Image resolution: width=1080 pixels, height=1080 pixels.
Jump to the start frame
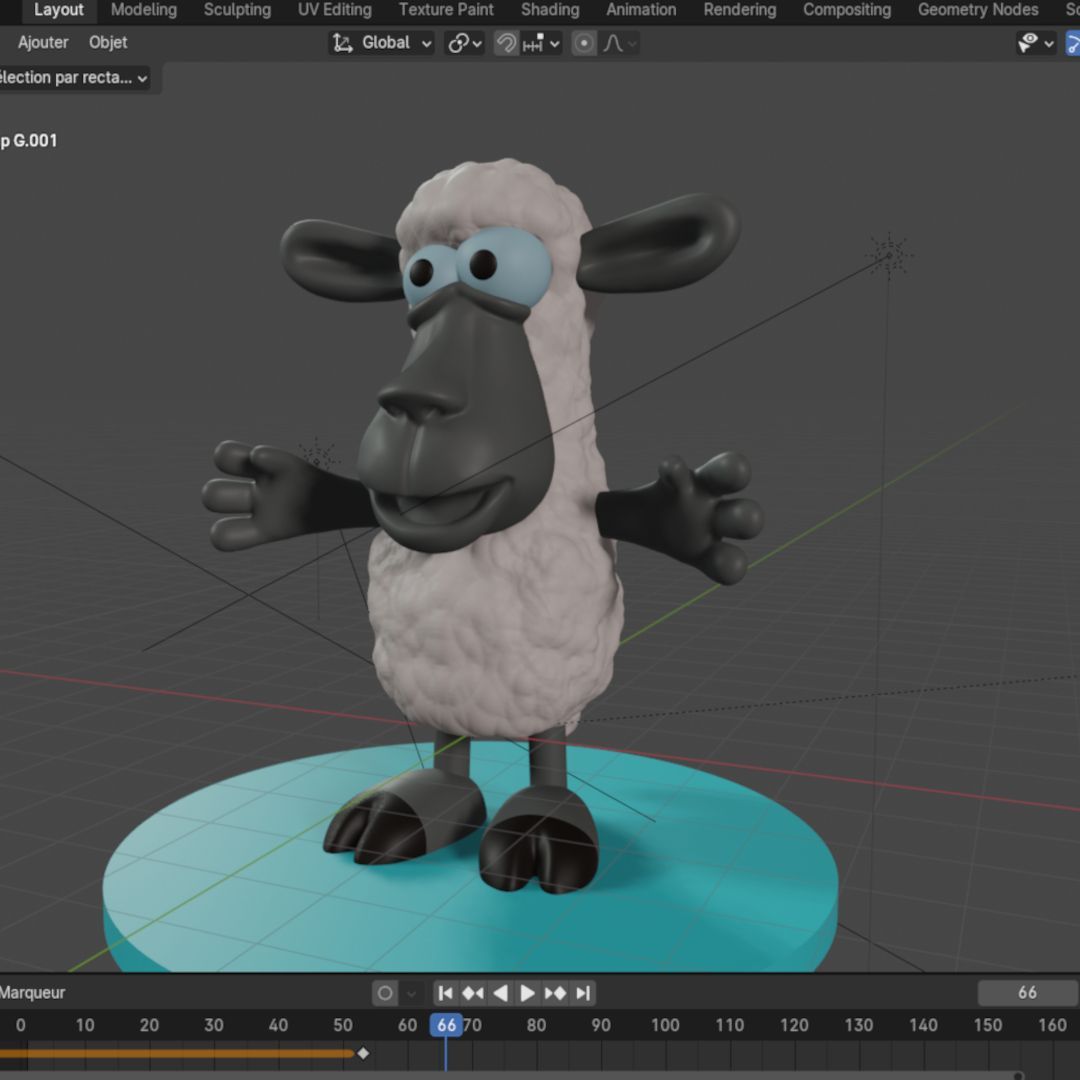(x=445, y=993)
